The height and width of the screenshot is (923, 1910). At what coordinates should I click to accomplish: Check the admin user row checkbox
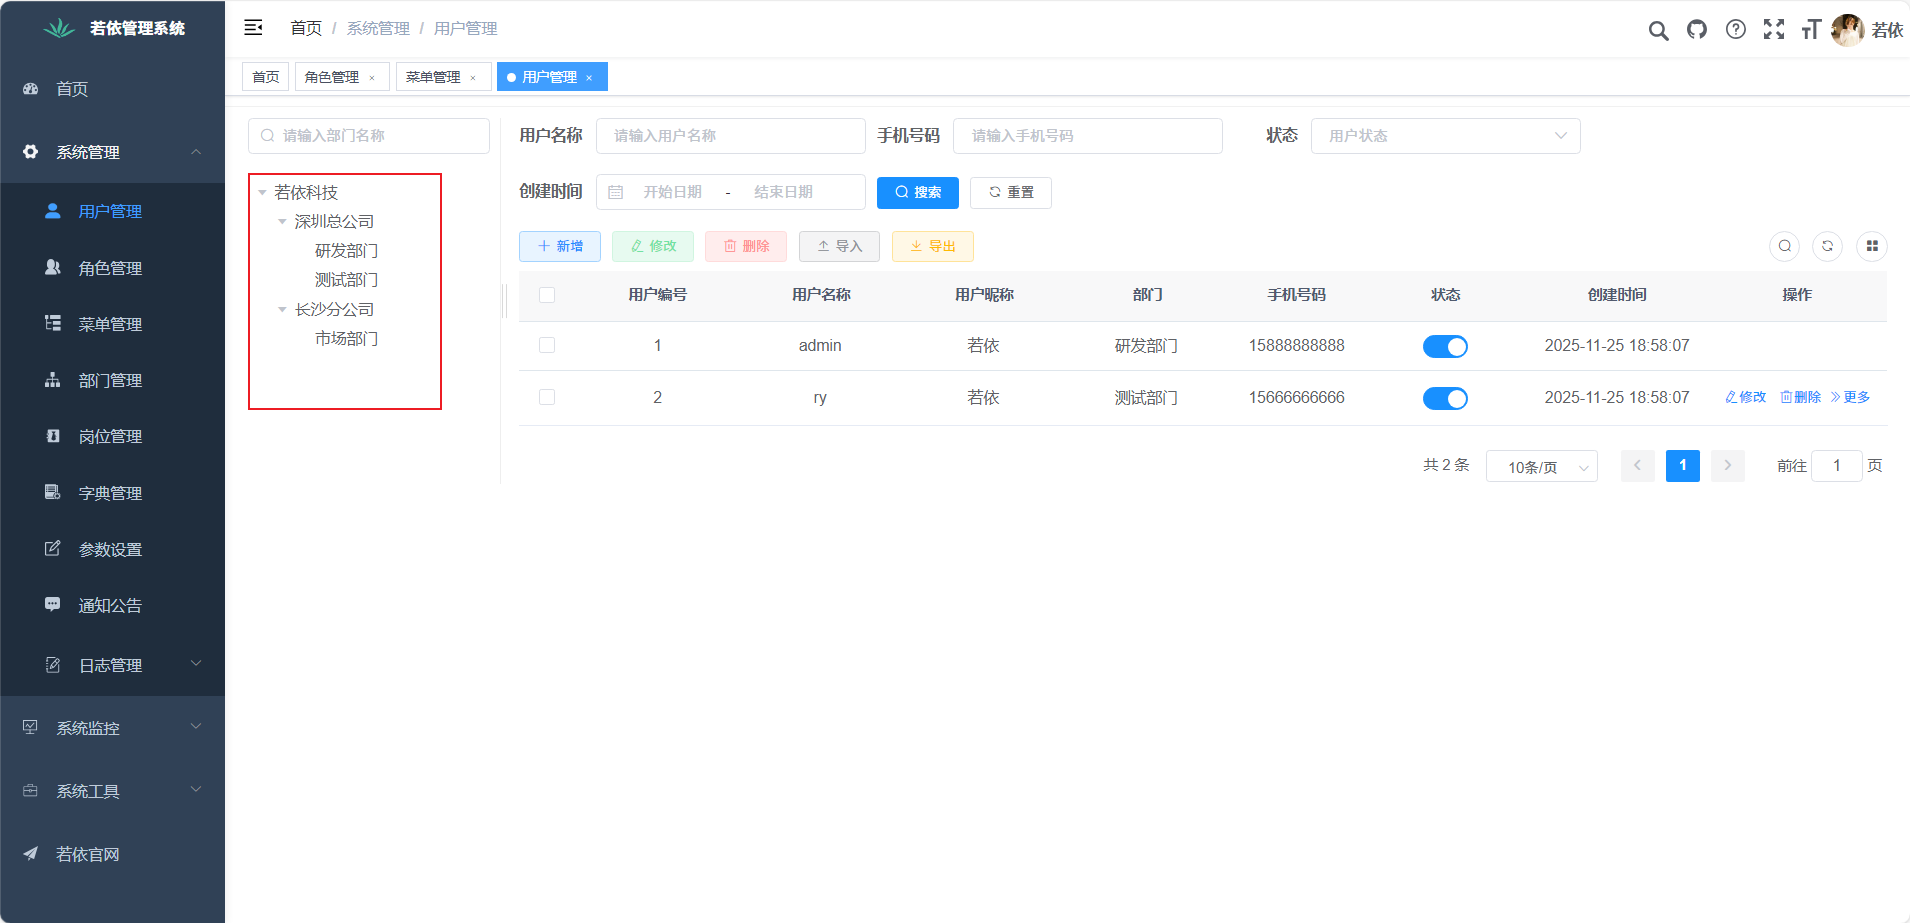coord(547,345)
